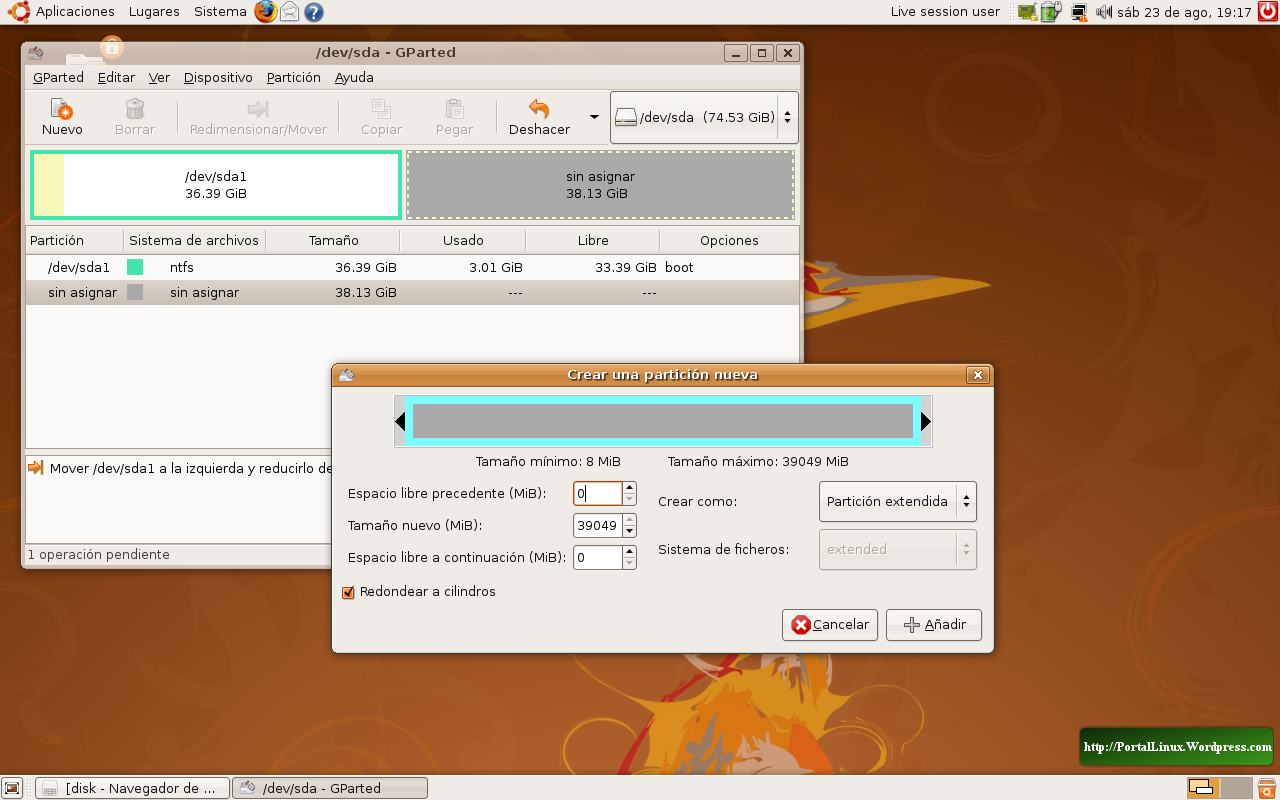Decrease Tamaño nuevo value

[x=629, y=531]
